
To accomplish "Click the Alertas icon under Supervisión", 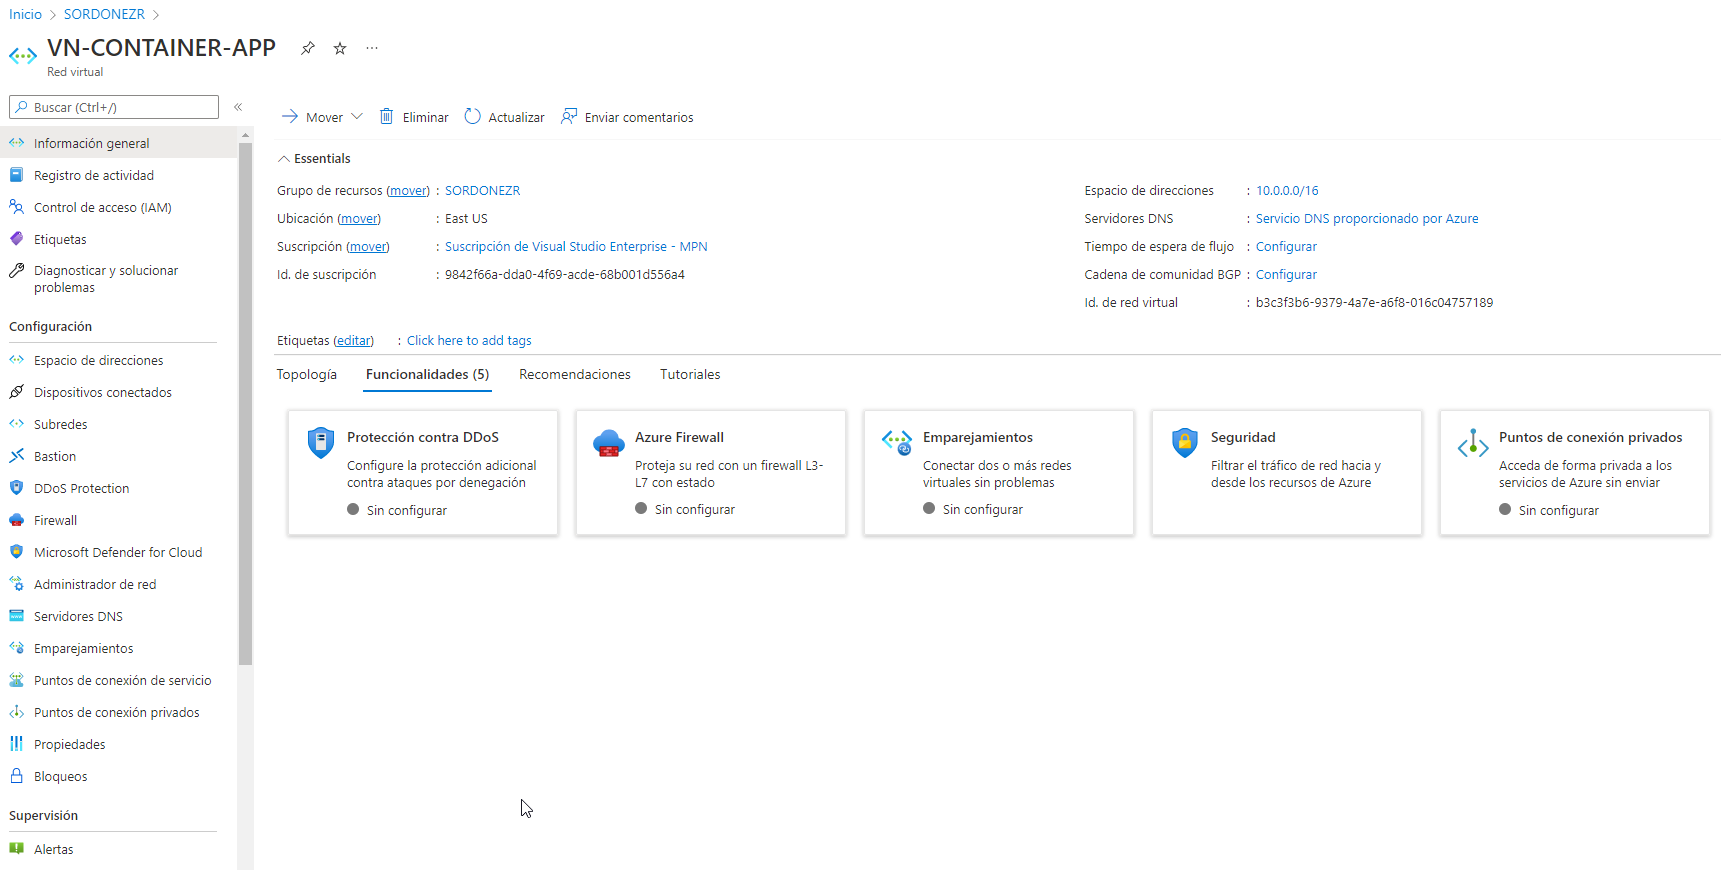I will click(16, 849).
